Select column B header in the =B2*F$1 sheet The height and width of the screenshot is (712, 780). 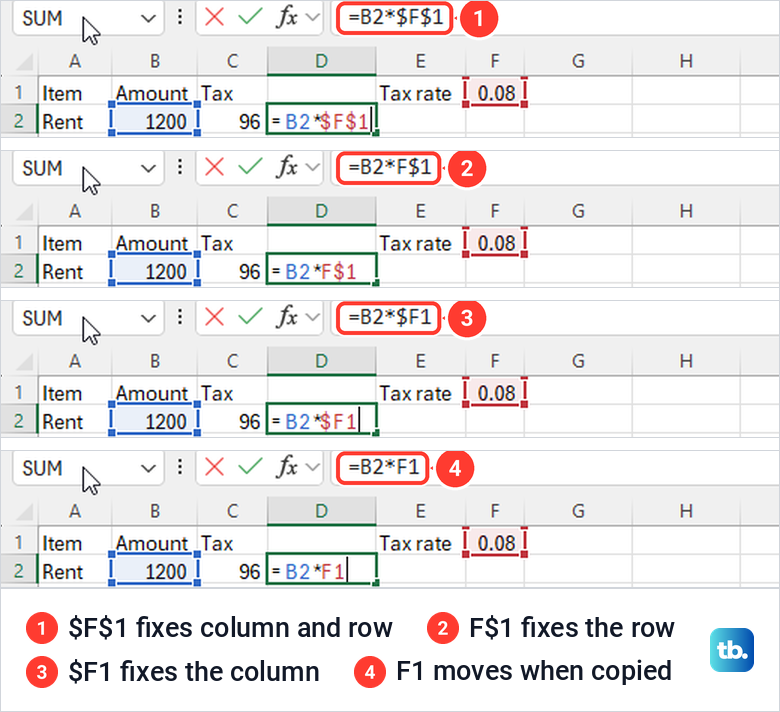tap(155, 211)
